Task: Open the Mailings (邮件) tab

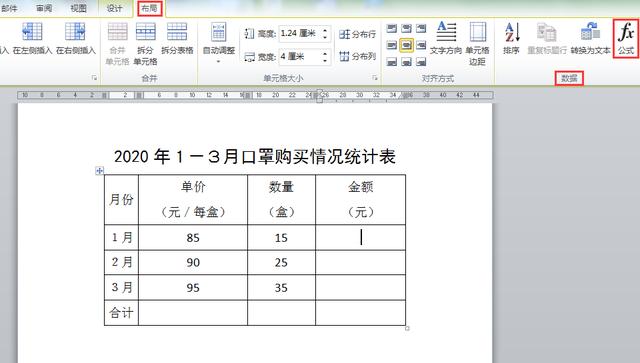Action: 9,8
